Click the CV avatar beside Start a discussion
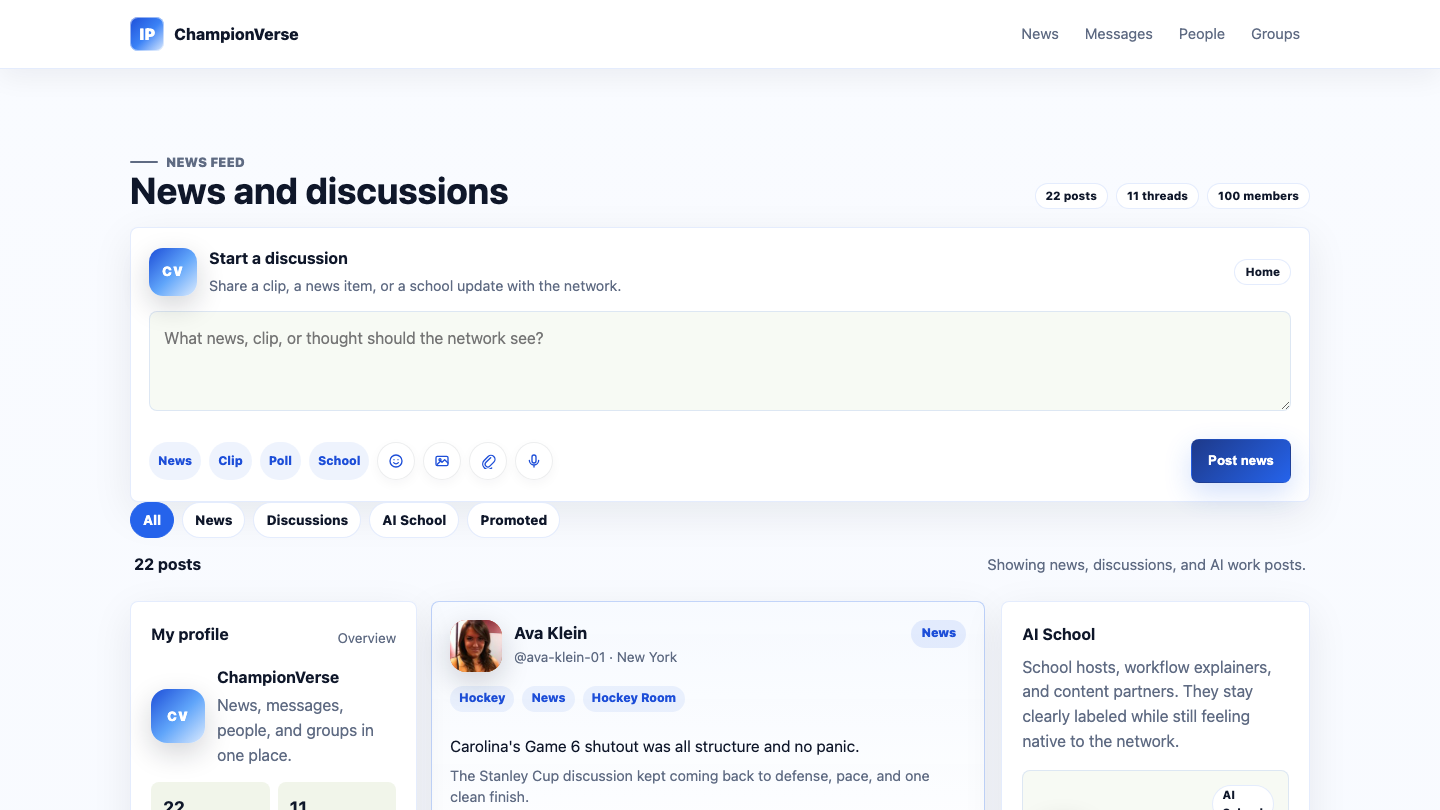Image resolution: width=1440 pixels, height=810 pixels. (x=173, y=272)
